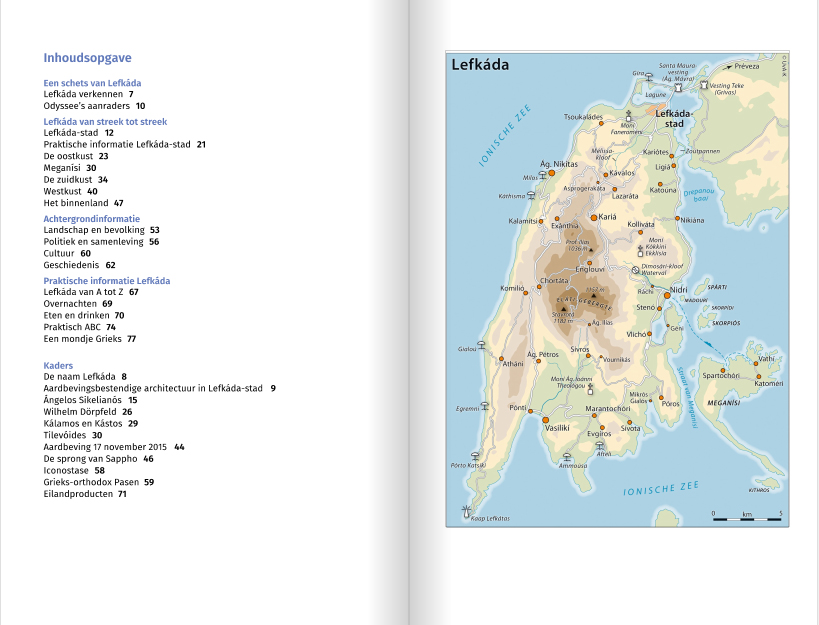This screenshot has height=625, width=819.
Task: Open 'De sprong van Sappho' entry
Action: pyautogui.click(x=91, y=459)
